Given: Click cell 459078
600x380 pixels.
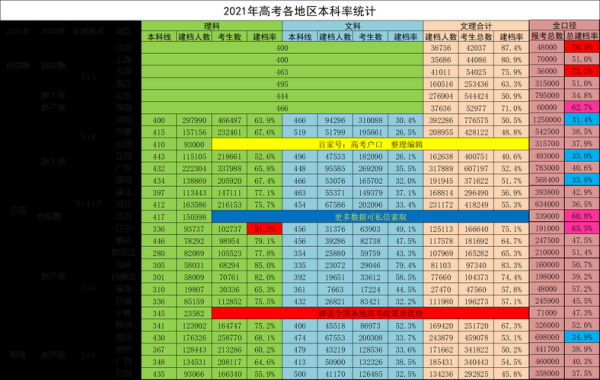Looking at the screenshot, I should tap(476, 338).
